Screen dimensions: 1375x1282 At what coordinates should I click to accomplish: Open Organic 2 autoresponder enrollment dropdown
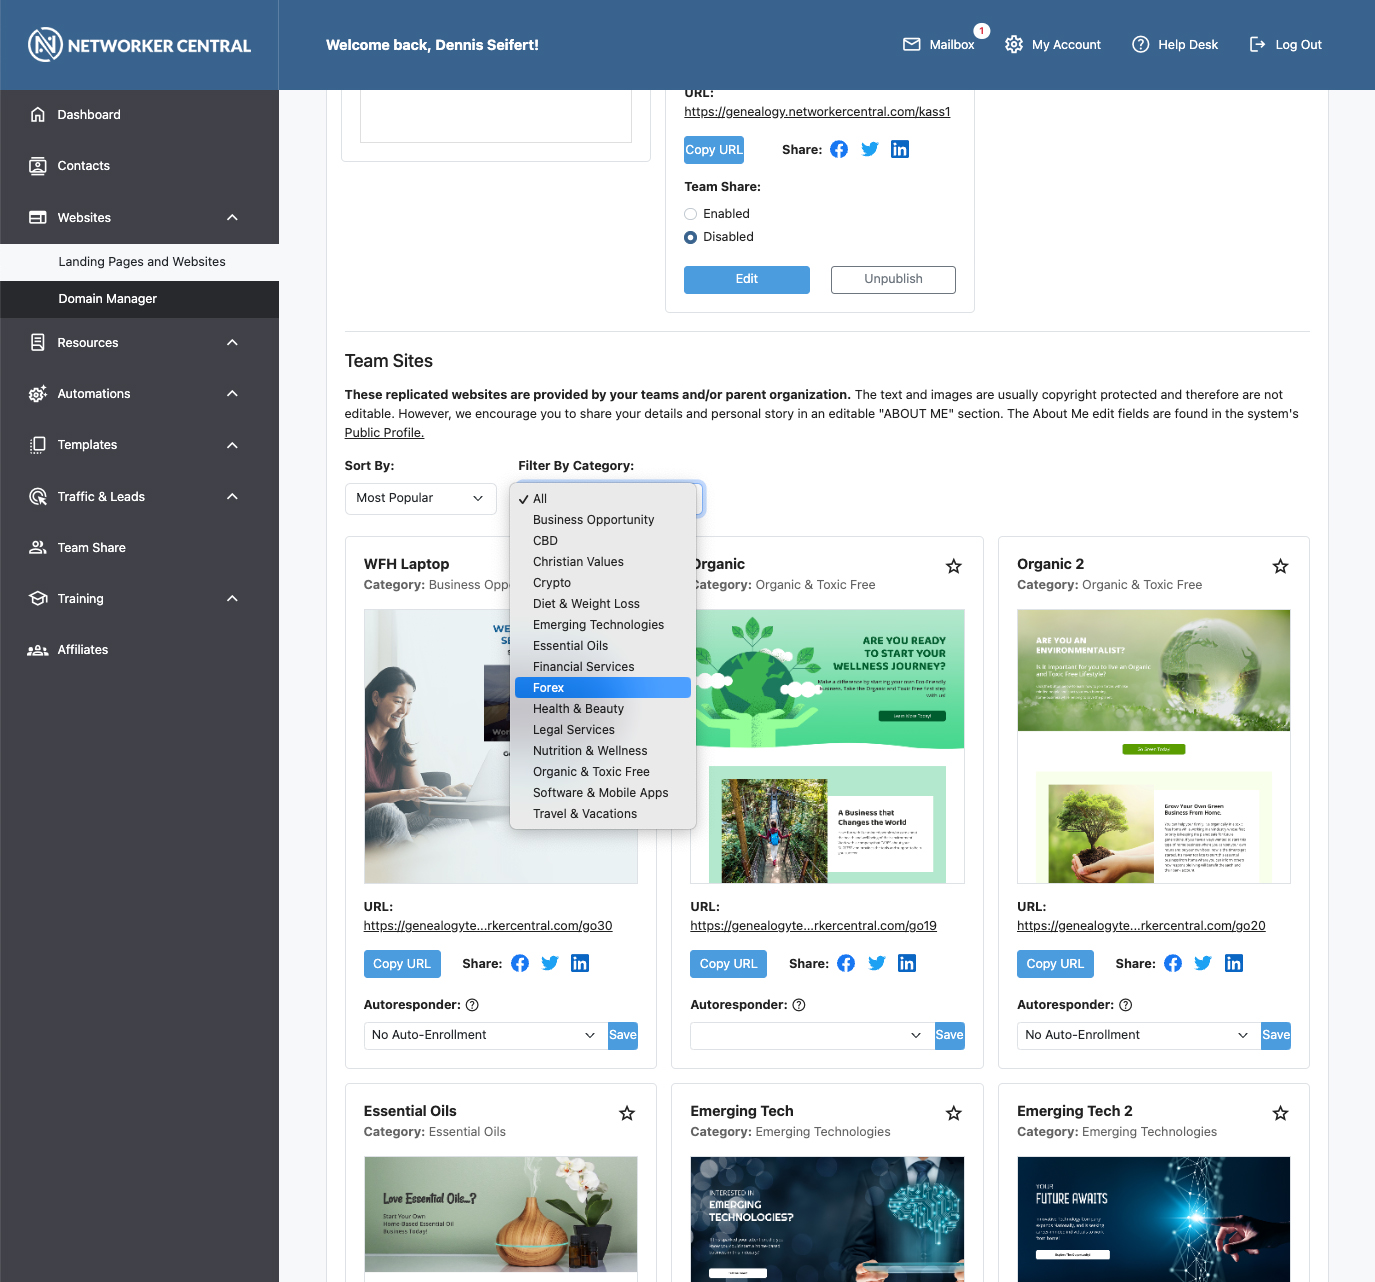click(x=1137, y=1035)
